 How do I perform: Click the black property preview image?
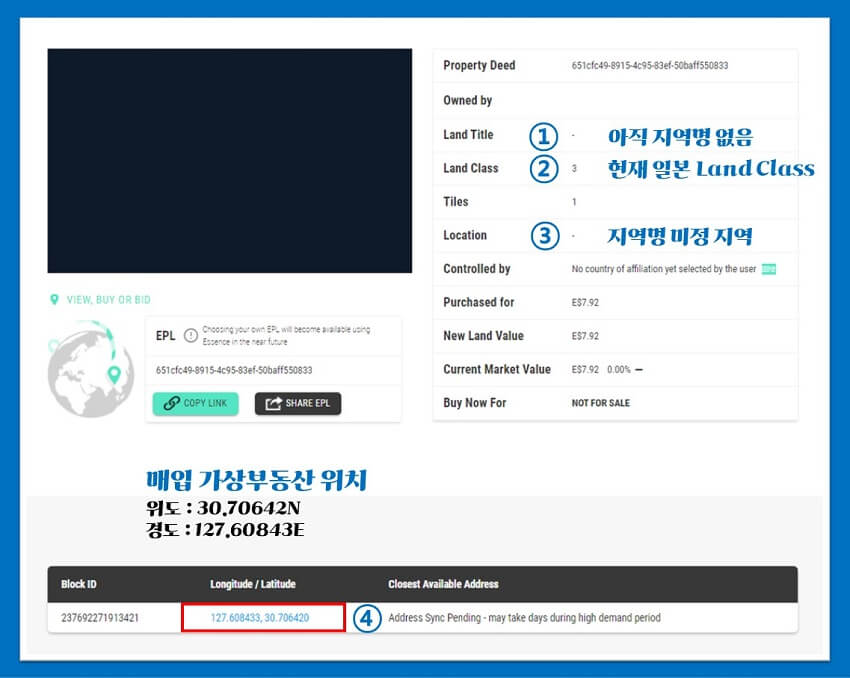tap(230, 160)
